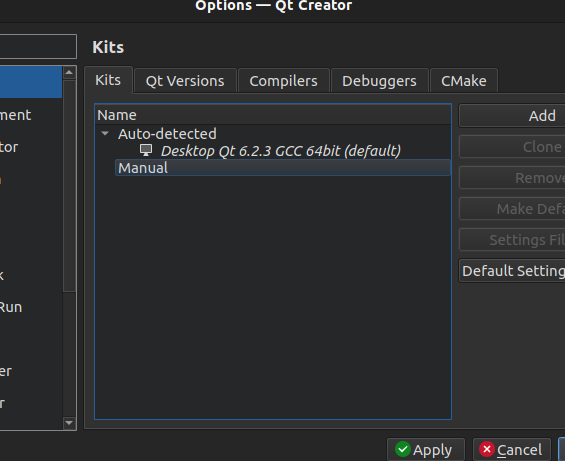Image resolution: width=565 pixels, height=461 pixels.
Task: Collapse the Auto-detected tree group
Action: click(105, 134)
